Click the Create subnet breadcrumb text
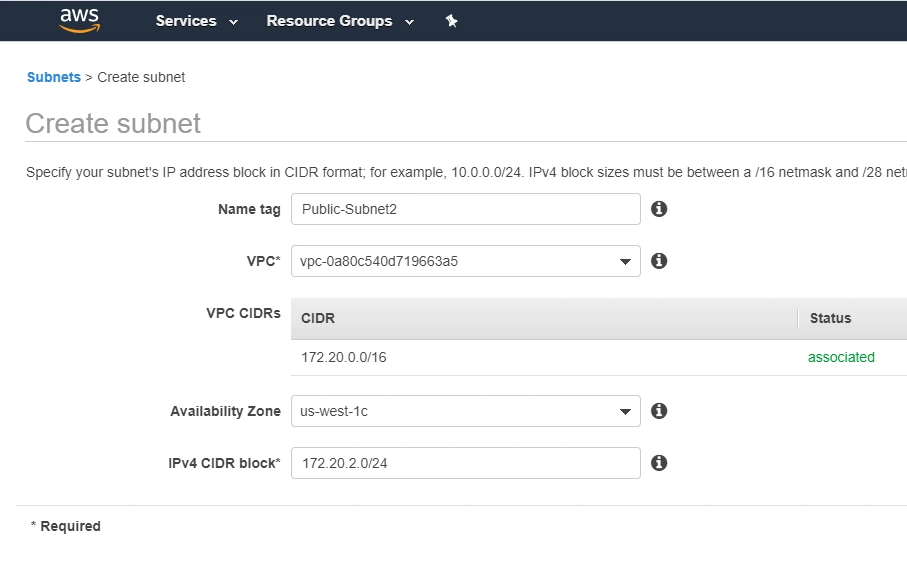 (x=141, y=77)
